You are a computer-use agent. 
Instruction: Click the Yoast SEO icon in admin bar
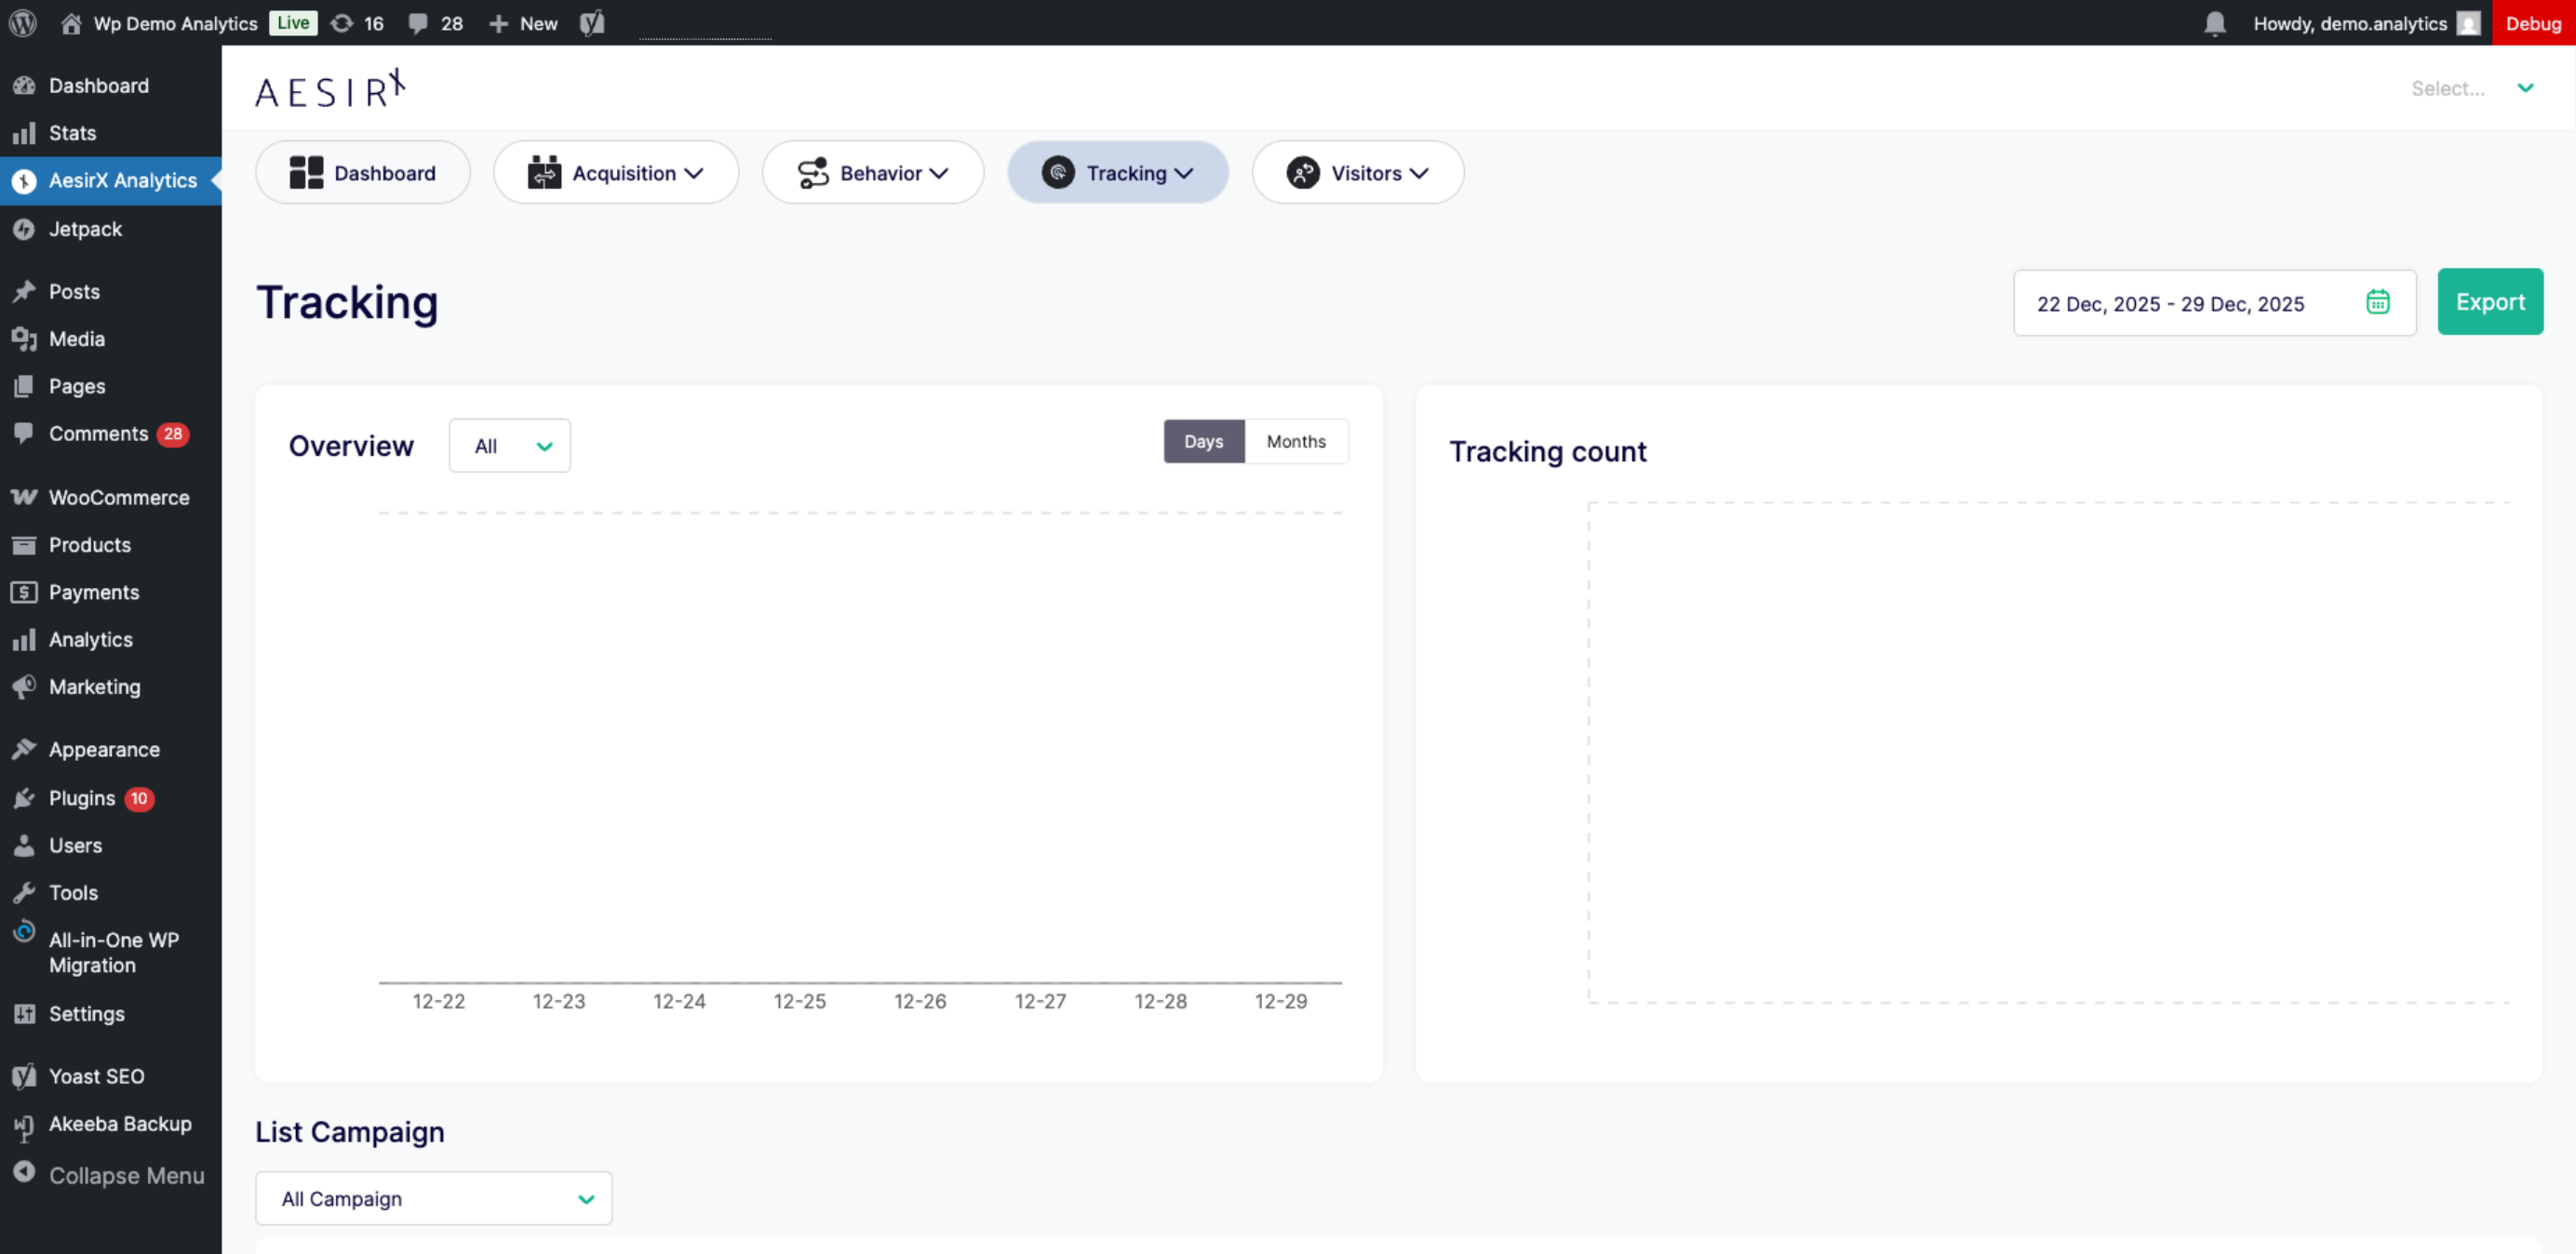[592, 23]
